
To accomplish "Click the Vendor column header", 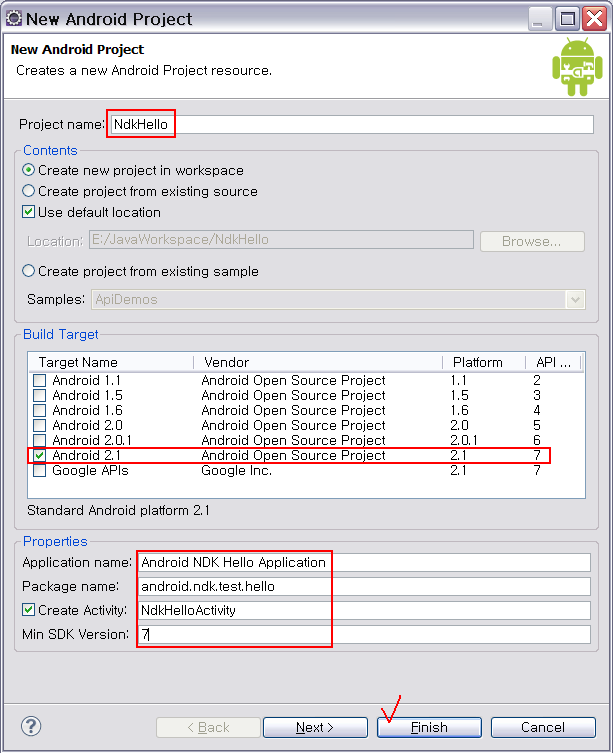I will tap(318, 362).
